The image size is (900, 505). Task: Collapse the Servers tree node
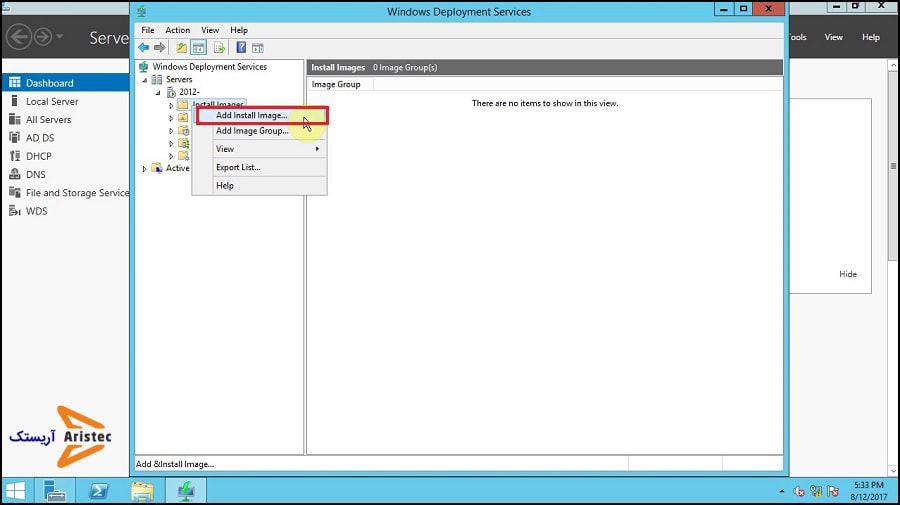coord(144,80)
